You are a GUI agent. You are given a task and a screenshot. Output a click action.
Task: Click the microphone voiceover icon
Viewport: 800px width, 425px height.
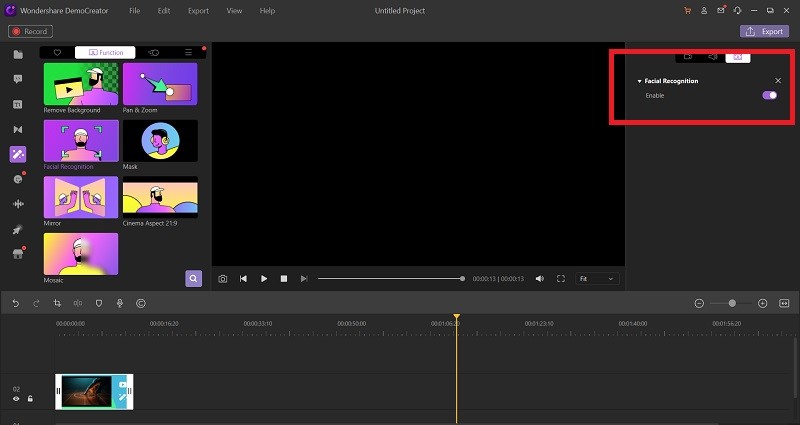click(x=119, y=304)
